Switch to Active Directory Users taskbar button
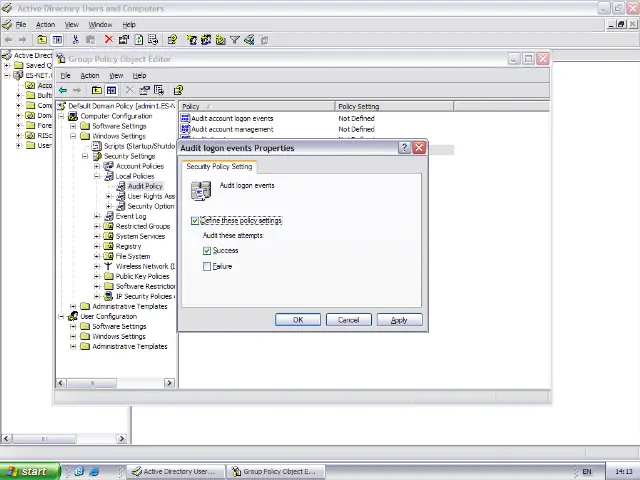This screenshot has width=640, height=480. [x=176, y=471]
